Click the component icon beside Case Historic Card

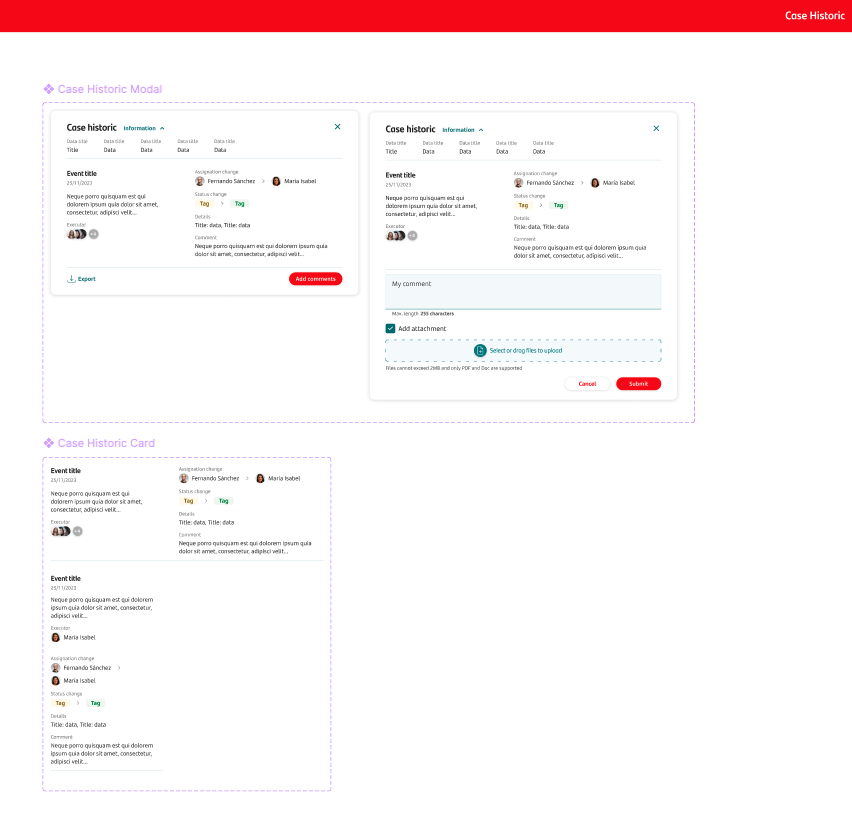point(49,443)
